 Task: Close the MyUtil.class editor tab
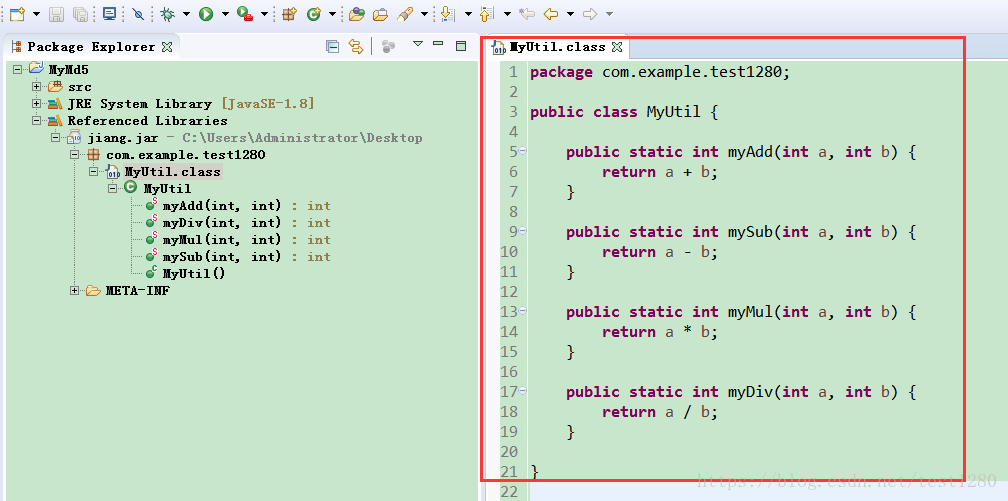pos(616,47)
